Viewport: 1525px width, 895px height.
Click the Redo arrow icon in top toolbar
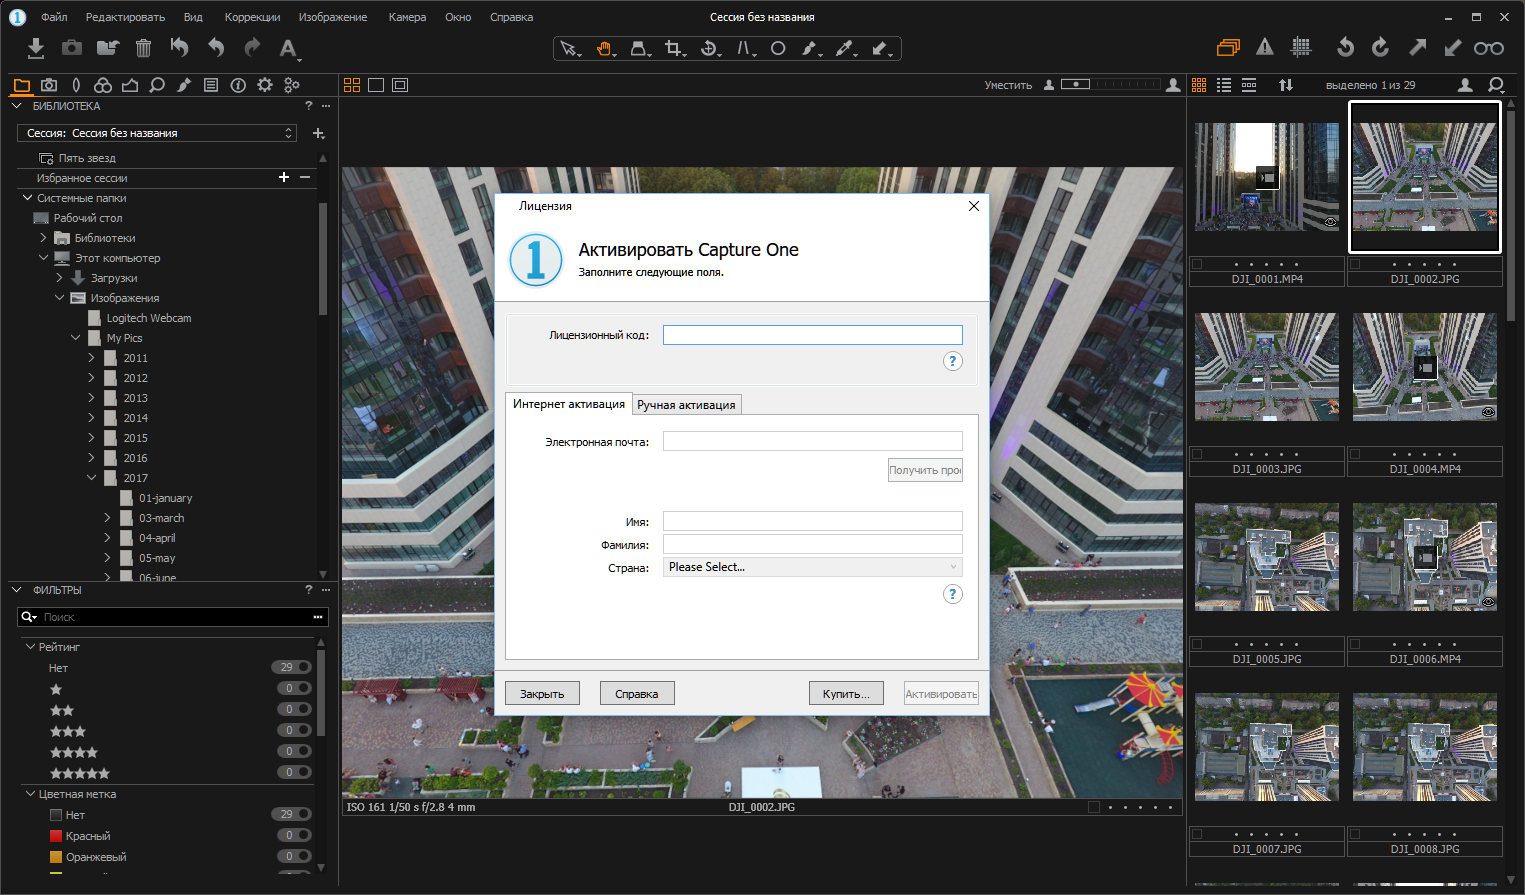pyautogui.click(x=252, y=47)
